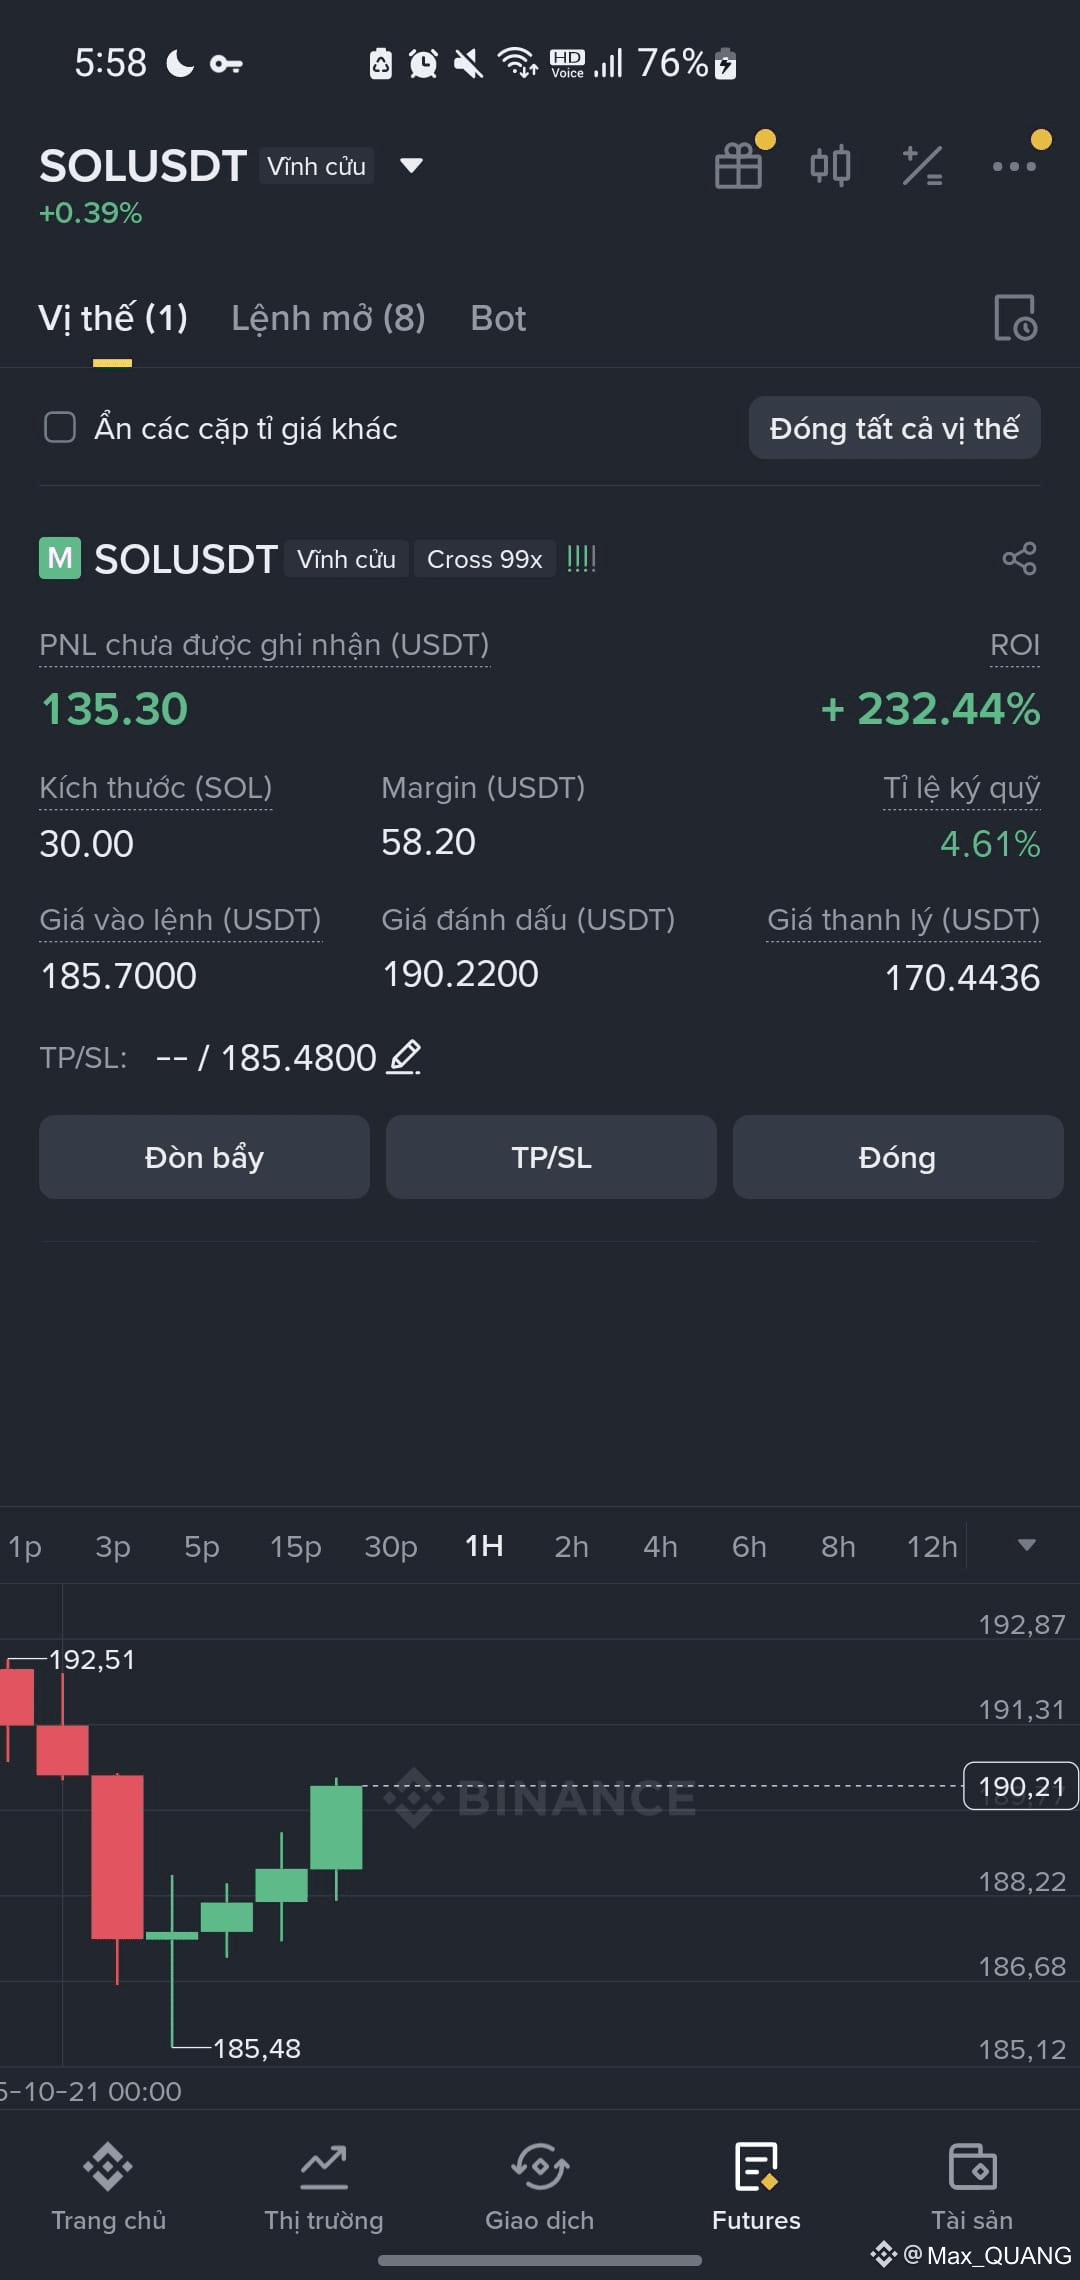Image resolution: width=1080 pixels, height=2280 pixels.
Task: Tap the Đóng close position button
Action: point(897,1157)
